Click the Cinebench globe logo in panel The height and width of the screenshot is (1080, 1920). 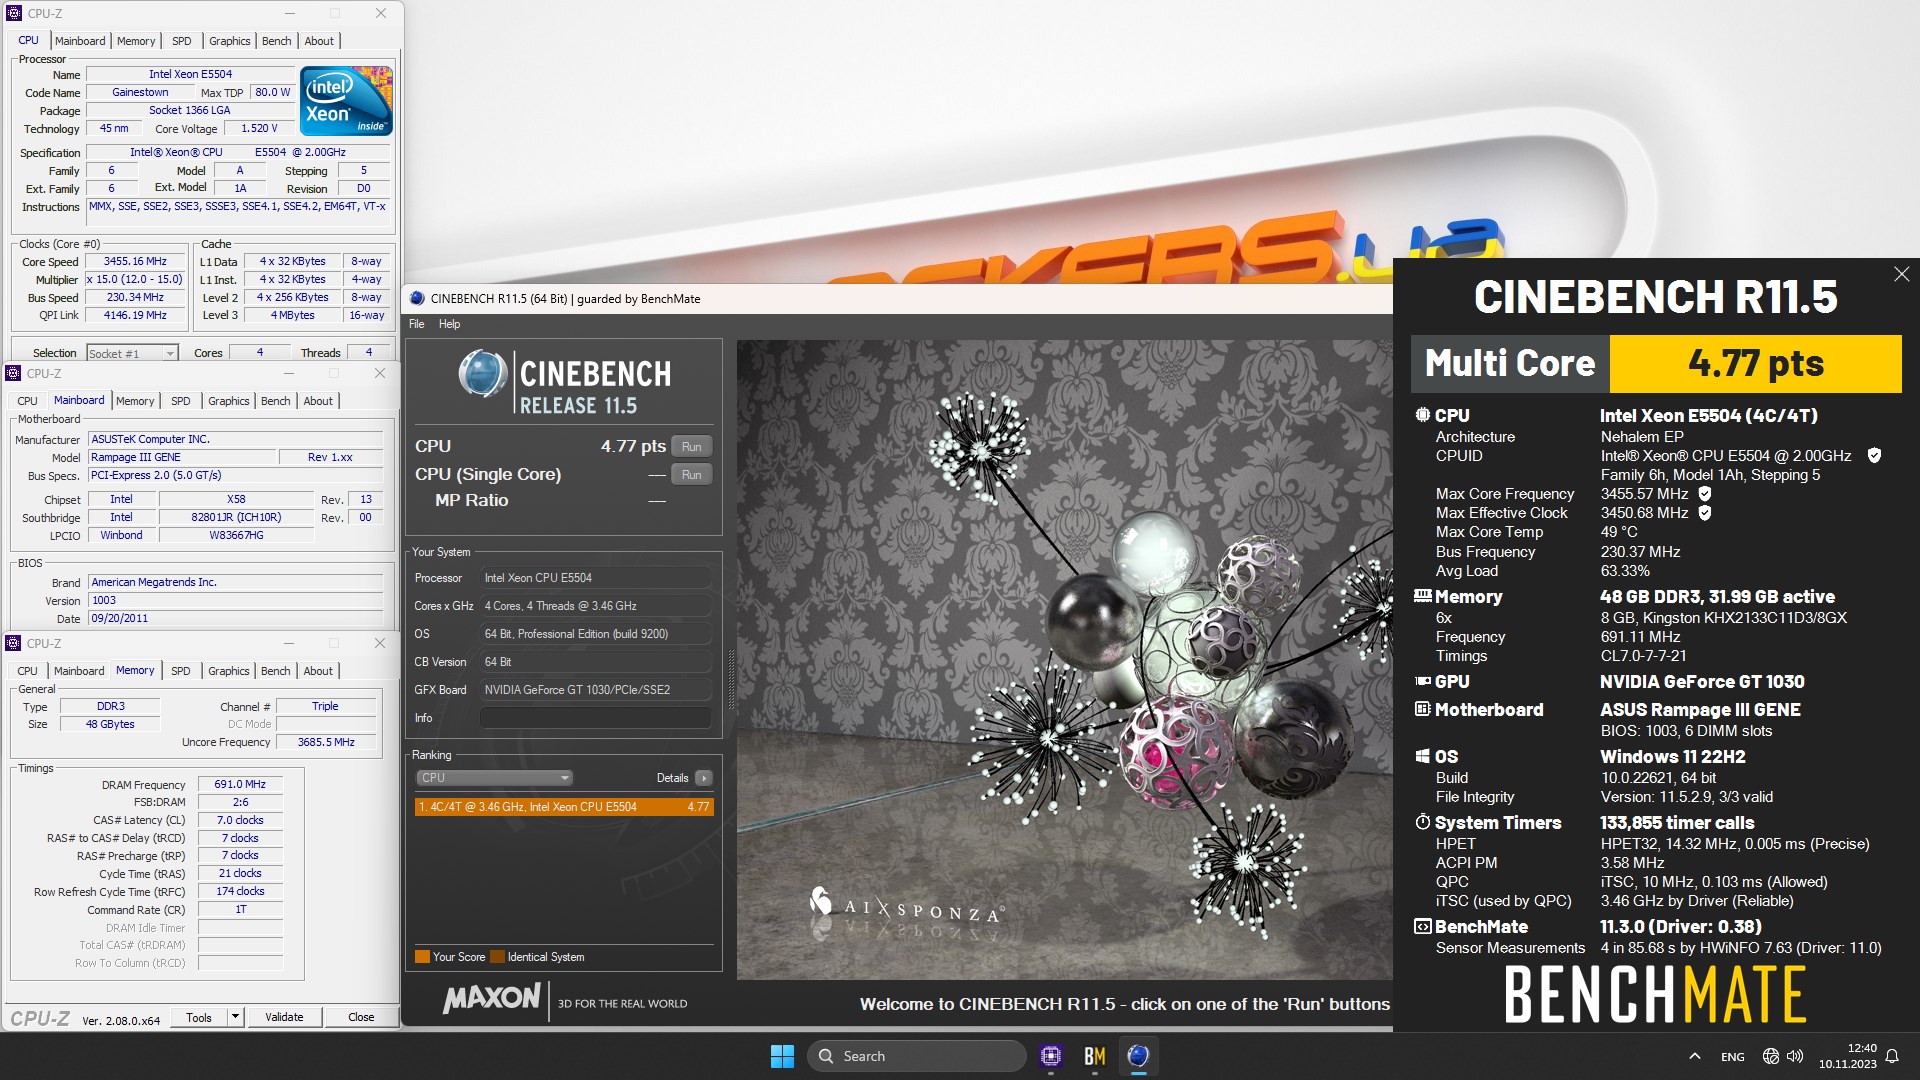(x=483, y=374)
